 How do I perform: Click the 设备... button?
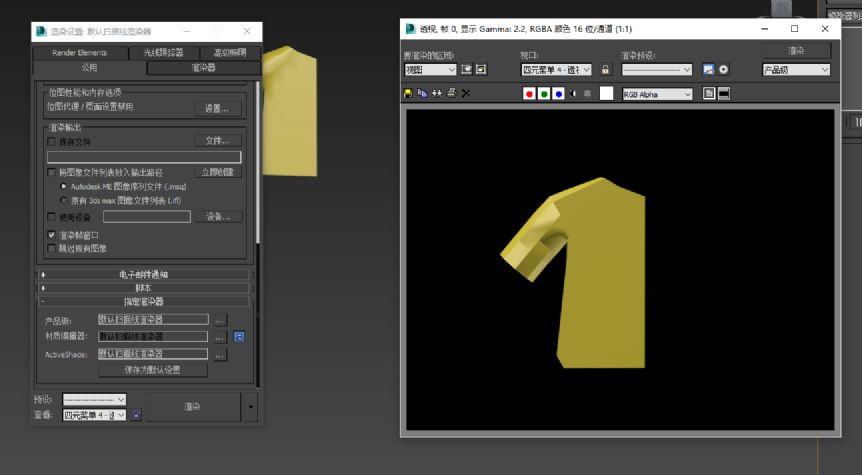pos(218,217)
